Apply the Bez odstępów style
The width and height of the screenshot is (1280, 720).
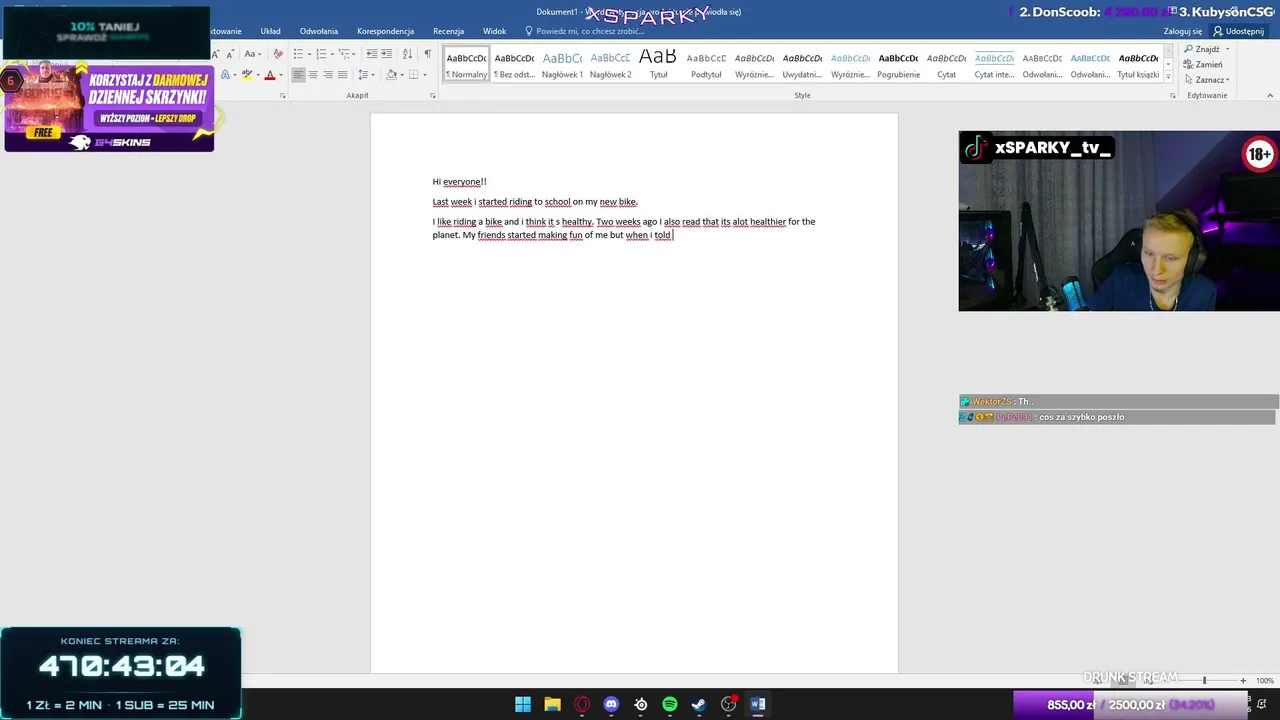click(x=514, y=64)
